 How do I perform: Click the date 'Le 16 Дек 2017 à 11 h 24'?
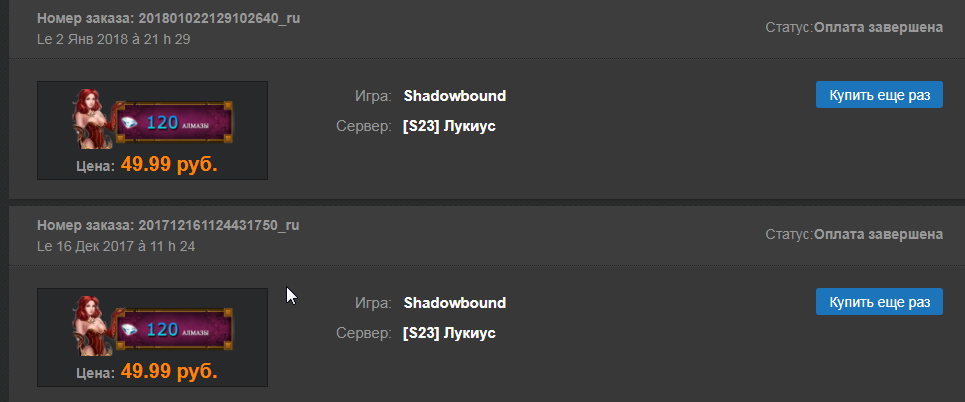(116, 245)
